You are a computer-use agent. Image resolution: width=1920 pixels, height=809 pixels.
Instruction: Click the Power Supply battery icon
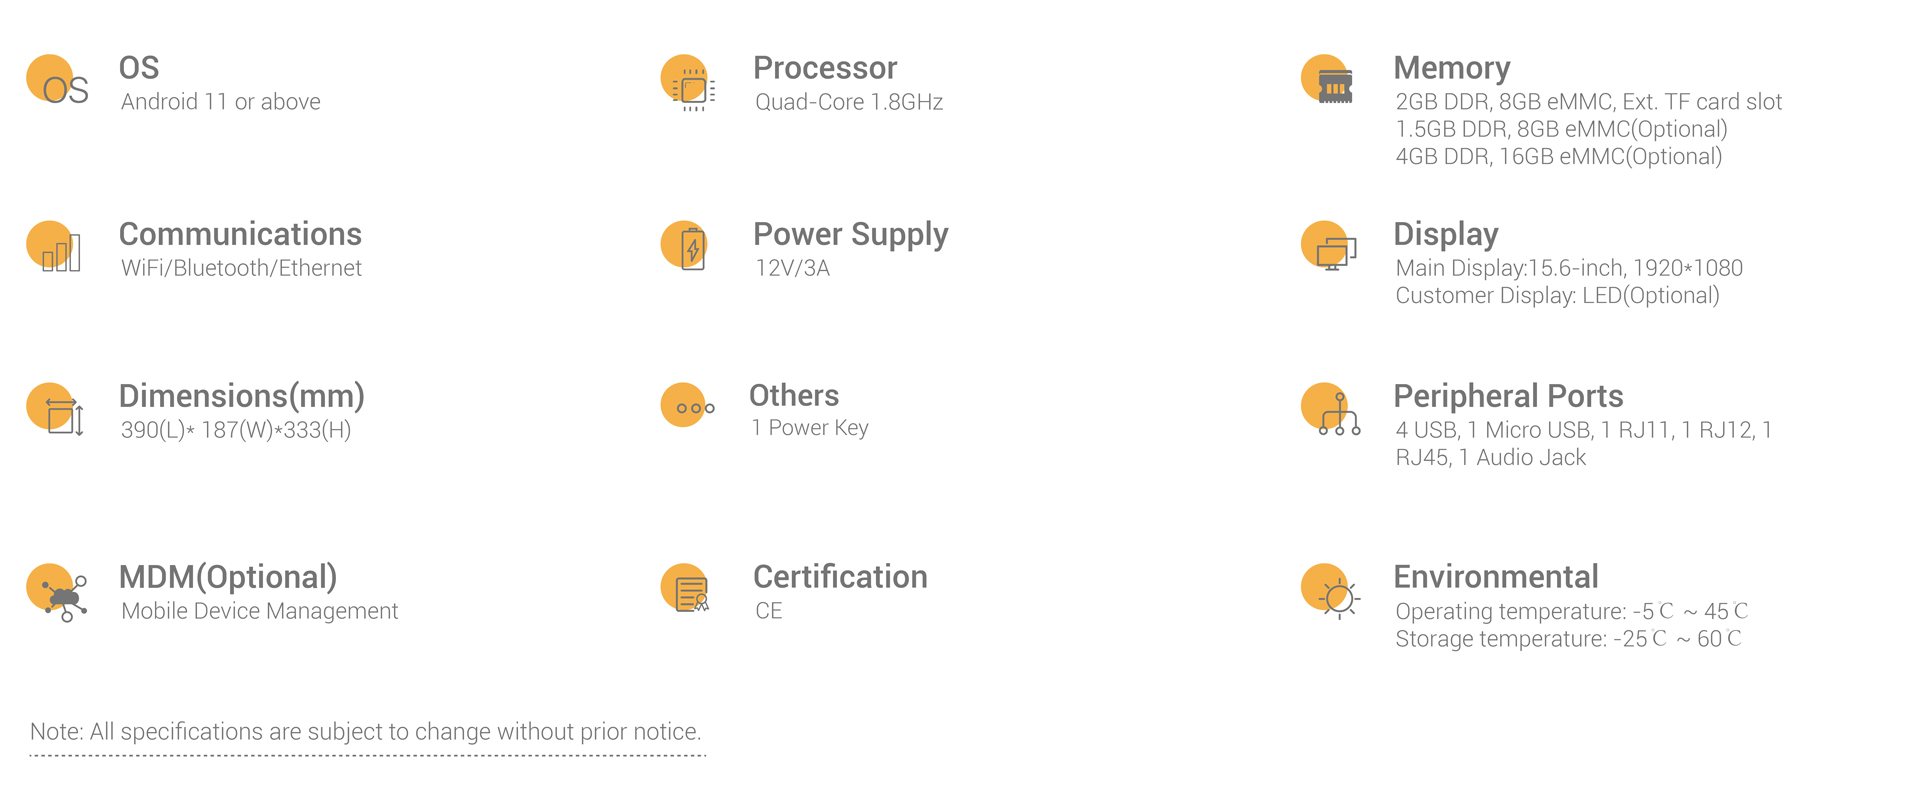click(x=685, y=246)
